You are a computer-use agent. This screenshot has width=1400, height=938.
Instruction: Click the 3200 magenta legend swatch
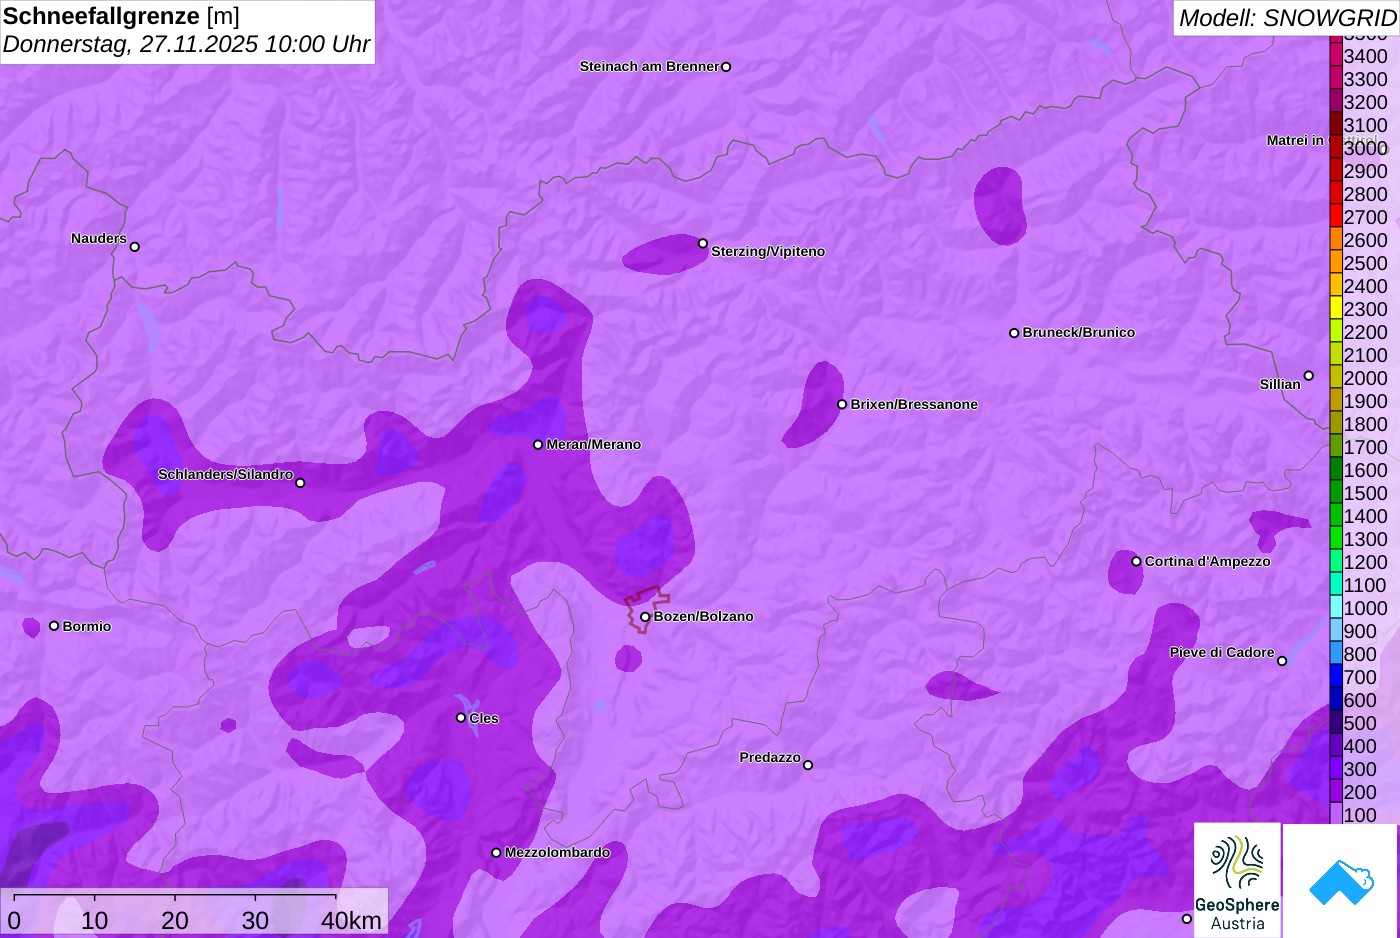tap(1336, 101)
